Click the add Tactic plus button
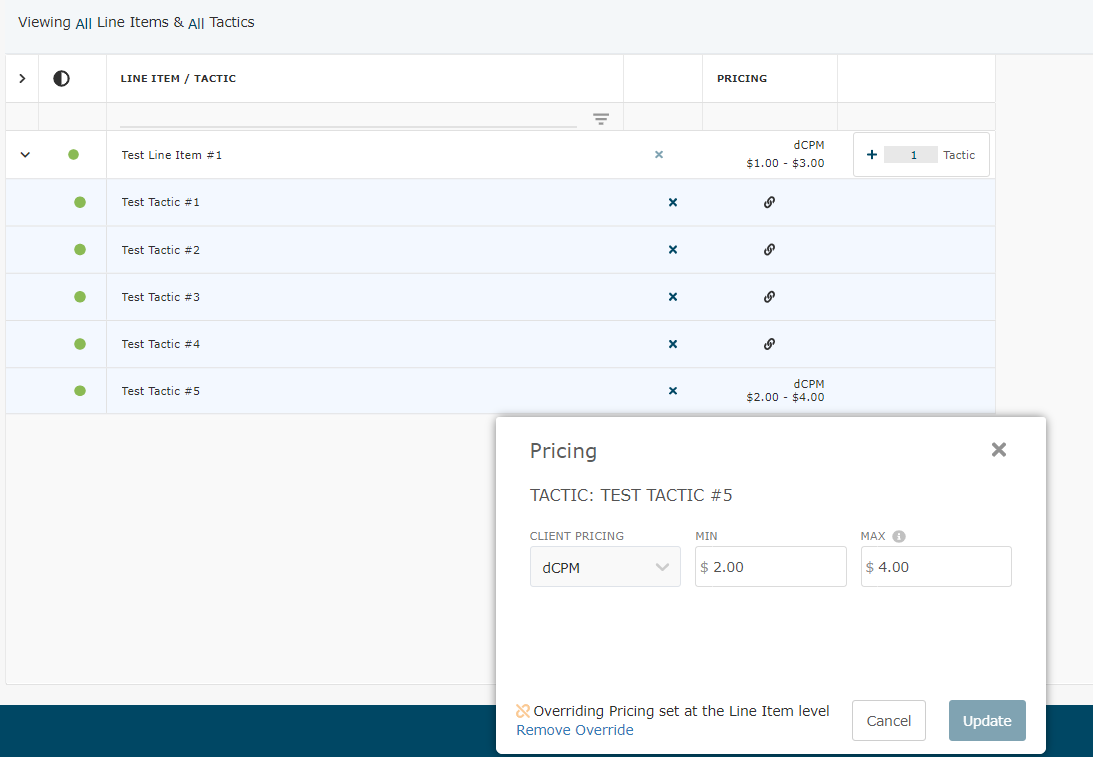This screenshot has height=757, width=1093. click(872, 155)
